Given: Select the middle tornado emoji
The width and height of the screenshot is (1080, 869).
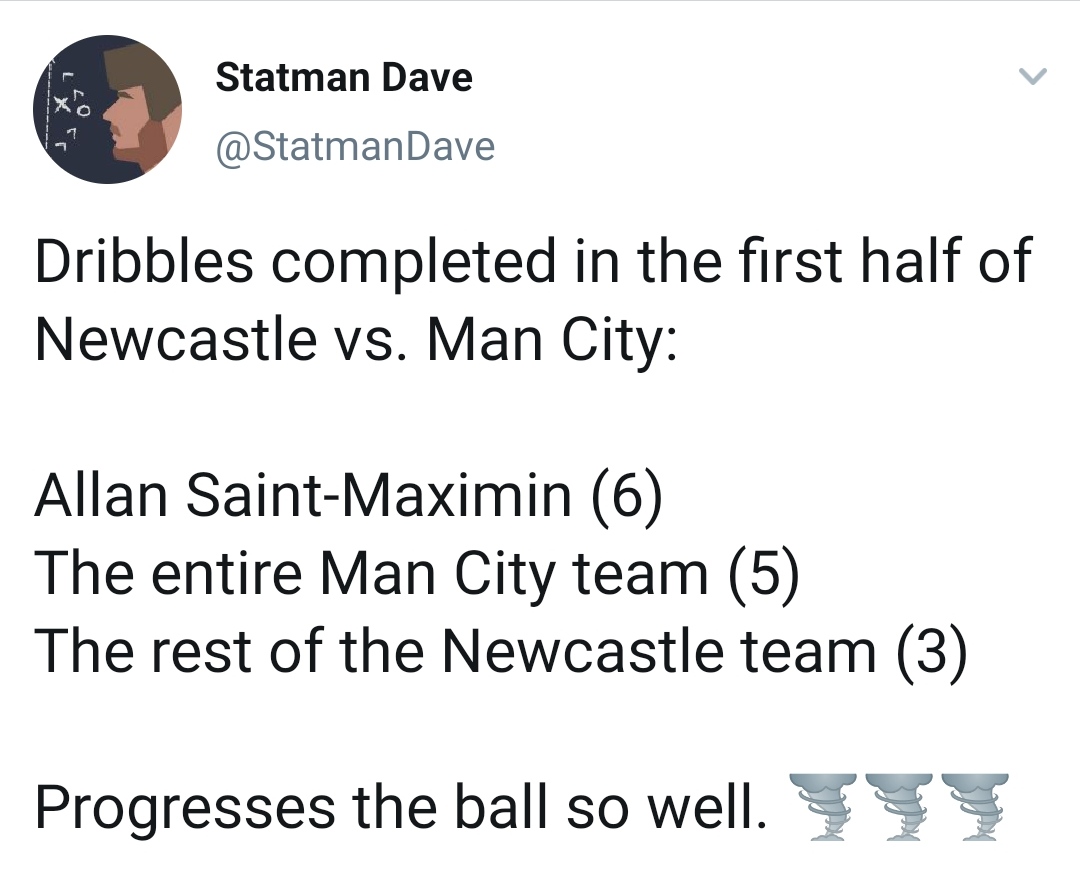Looking at the screenshot, I should tap(899, 806).
